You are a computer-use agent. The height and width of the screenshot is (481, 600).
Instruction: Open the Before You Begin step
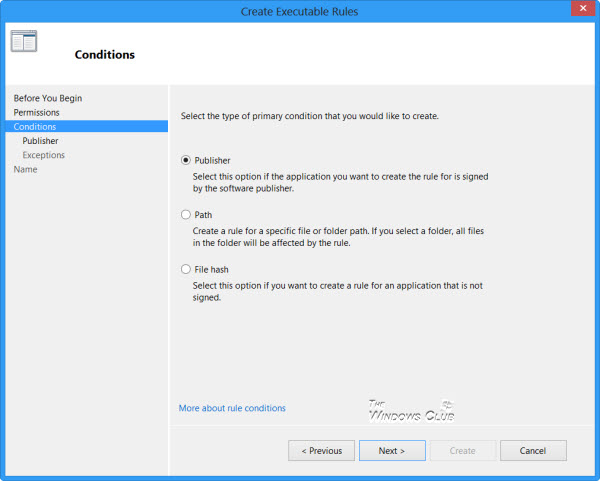(x=48, y=98)
